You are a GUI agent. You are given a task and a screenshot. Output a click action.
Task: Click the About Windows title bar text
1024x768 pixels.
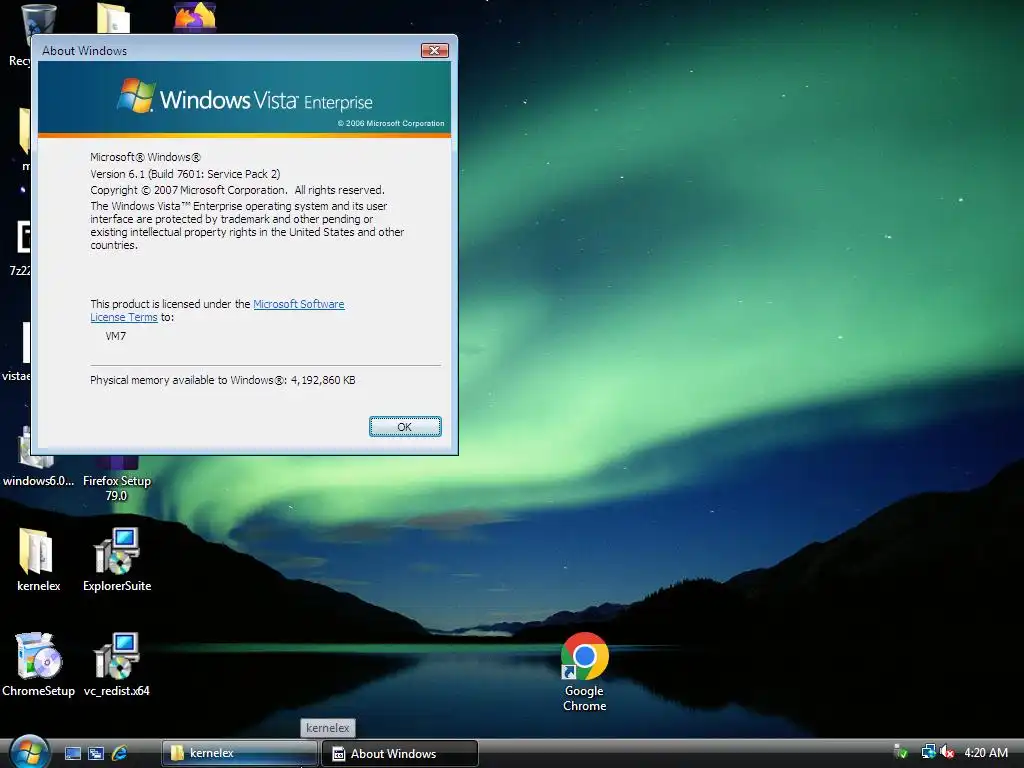click(84, 50)
